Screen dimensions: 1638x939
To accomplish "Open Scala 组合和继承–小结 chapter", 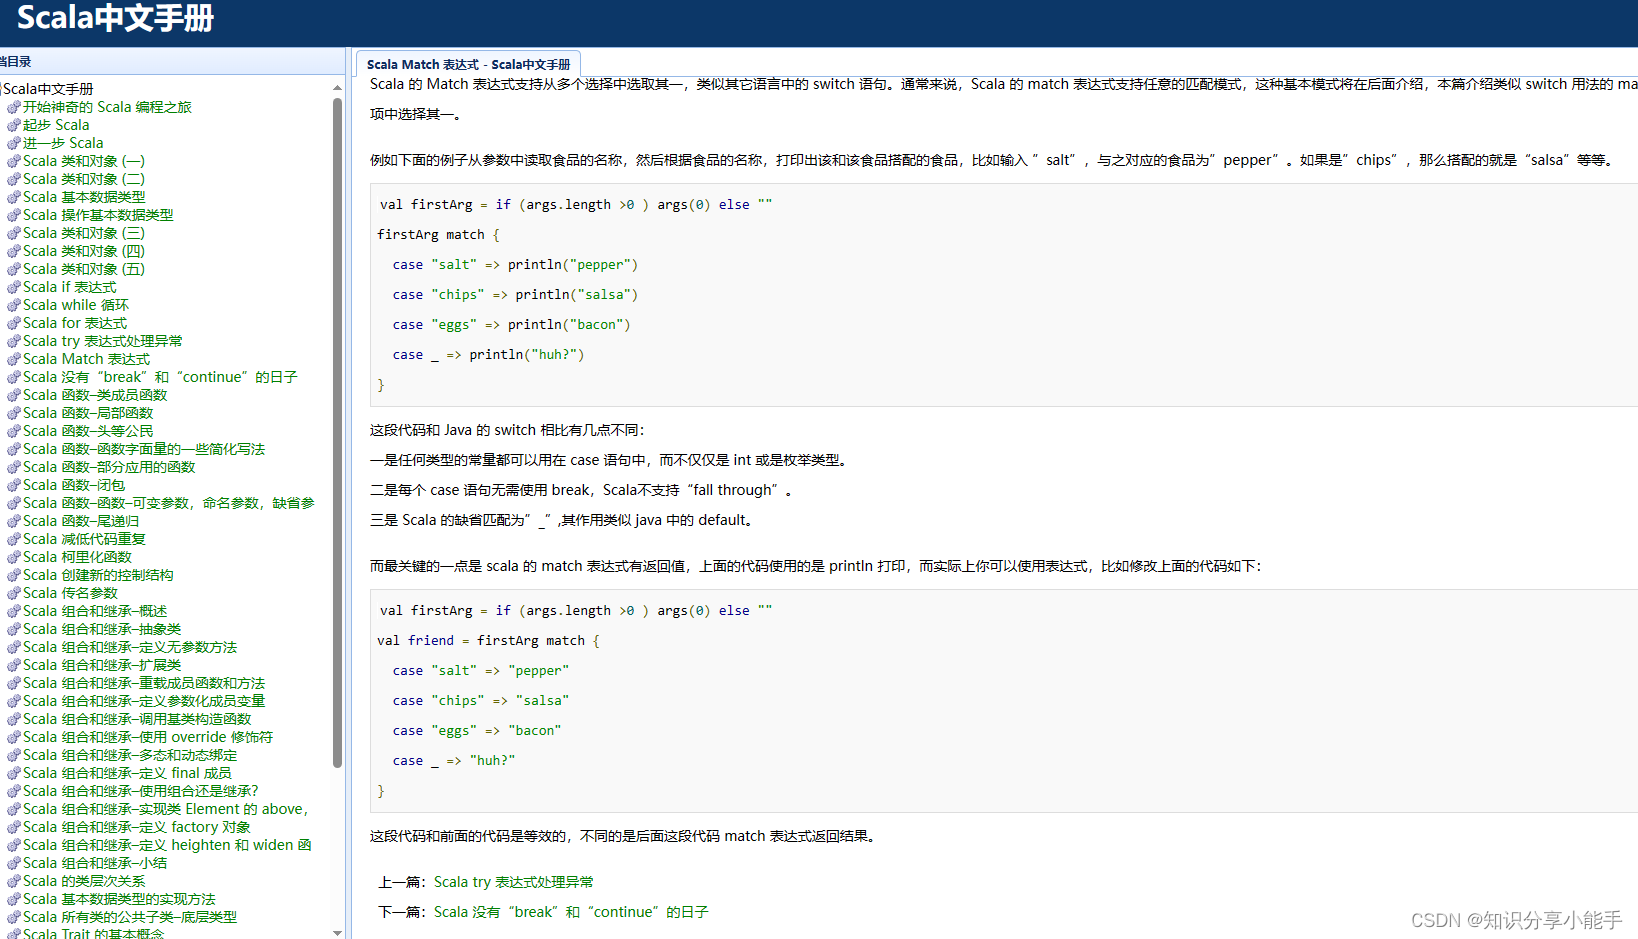I will click(x=95, y=863).
